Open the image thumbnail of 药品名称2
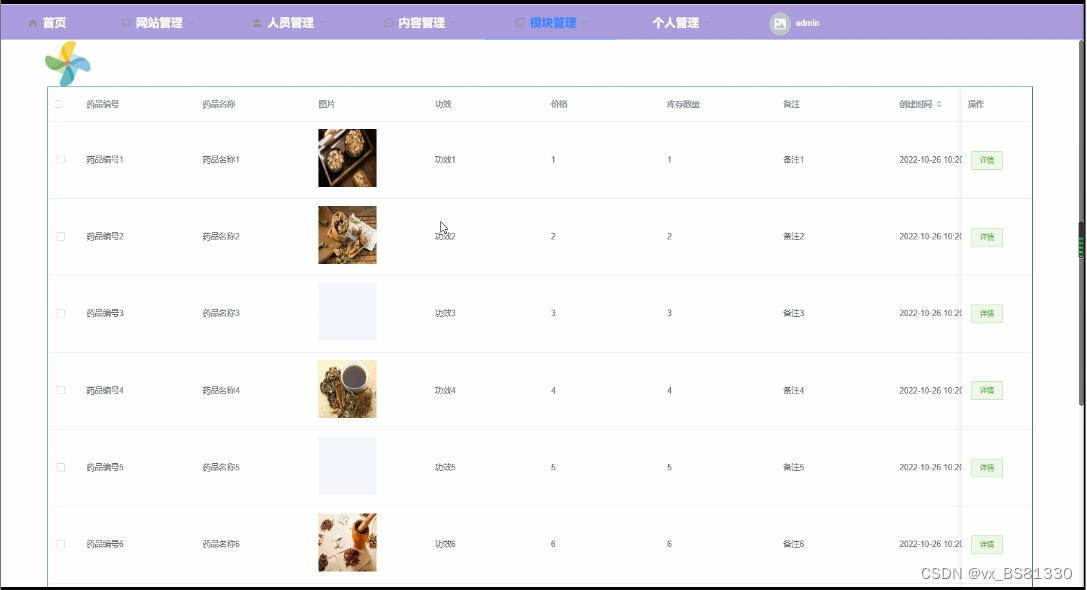This screenshot has height=590, width=1087. click(347, 235)
